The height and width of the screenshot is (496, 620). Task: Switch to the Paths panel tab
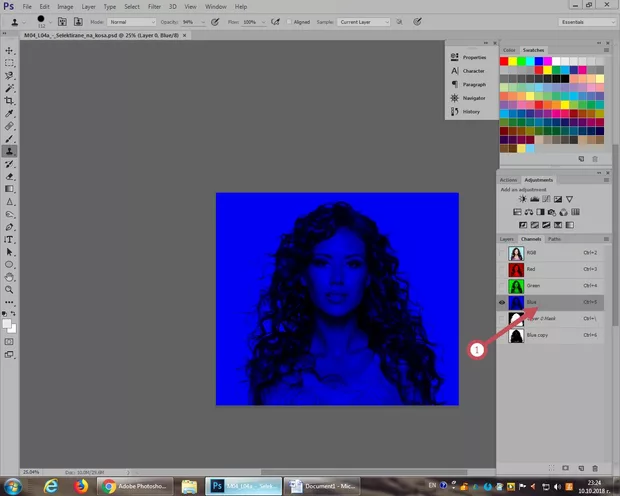coord(554,239)
